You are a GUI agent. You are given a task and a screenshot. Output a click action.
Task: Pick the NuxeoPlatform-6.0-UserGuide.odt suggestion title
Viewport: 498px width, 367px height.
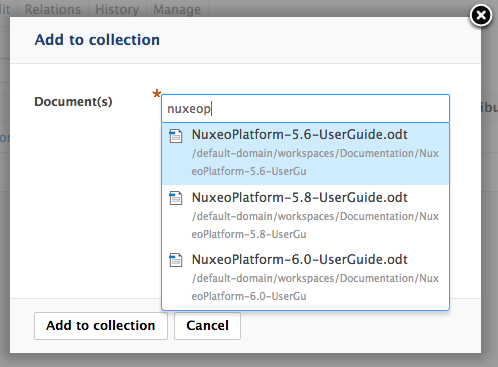(x=299, y=259)
